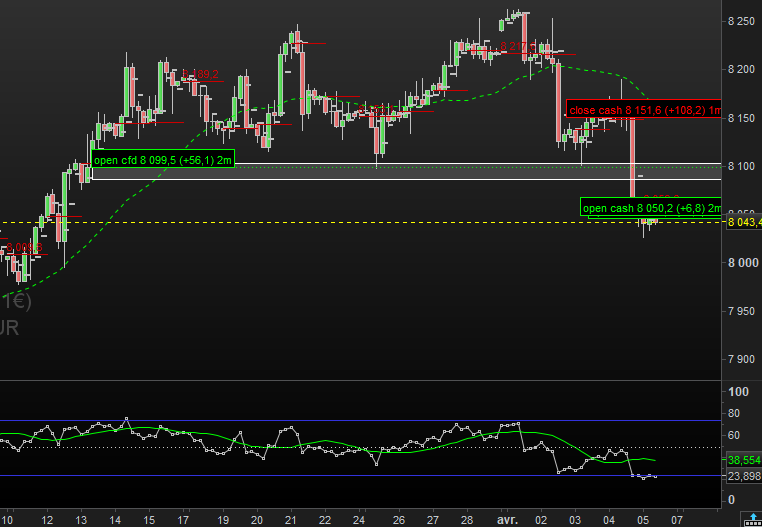
Task: Select the 'open cash 8 050,2' order label
Action: pyautogui.click(x=651, y=208)
